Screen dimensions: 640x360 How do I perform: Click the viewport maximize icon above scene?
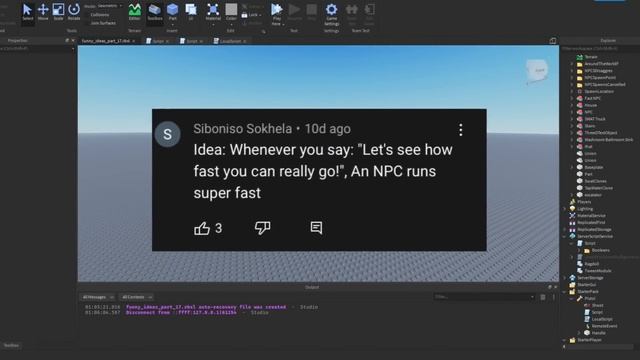coord(553,41)
